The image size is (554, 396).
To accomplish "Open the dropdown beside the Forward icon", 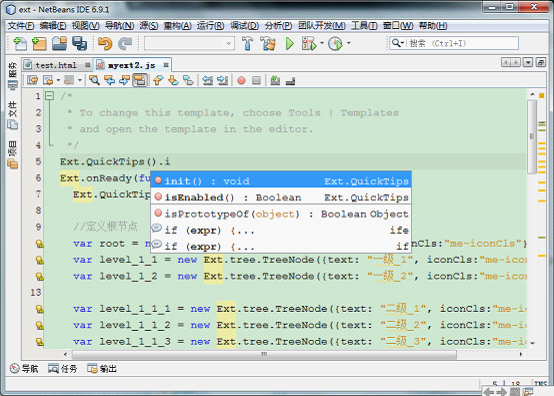I will [80, 81].
